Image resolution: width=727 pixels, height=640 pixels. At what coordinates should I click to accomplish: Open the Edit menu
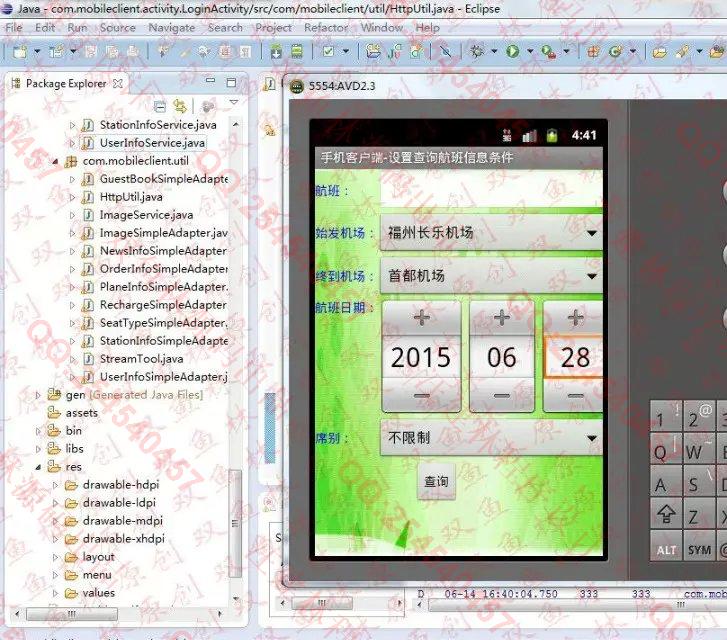(x=45, y=28)
